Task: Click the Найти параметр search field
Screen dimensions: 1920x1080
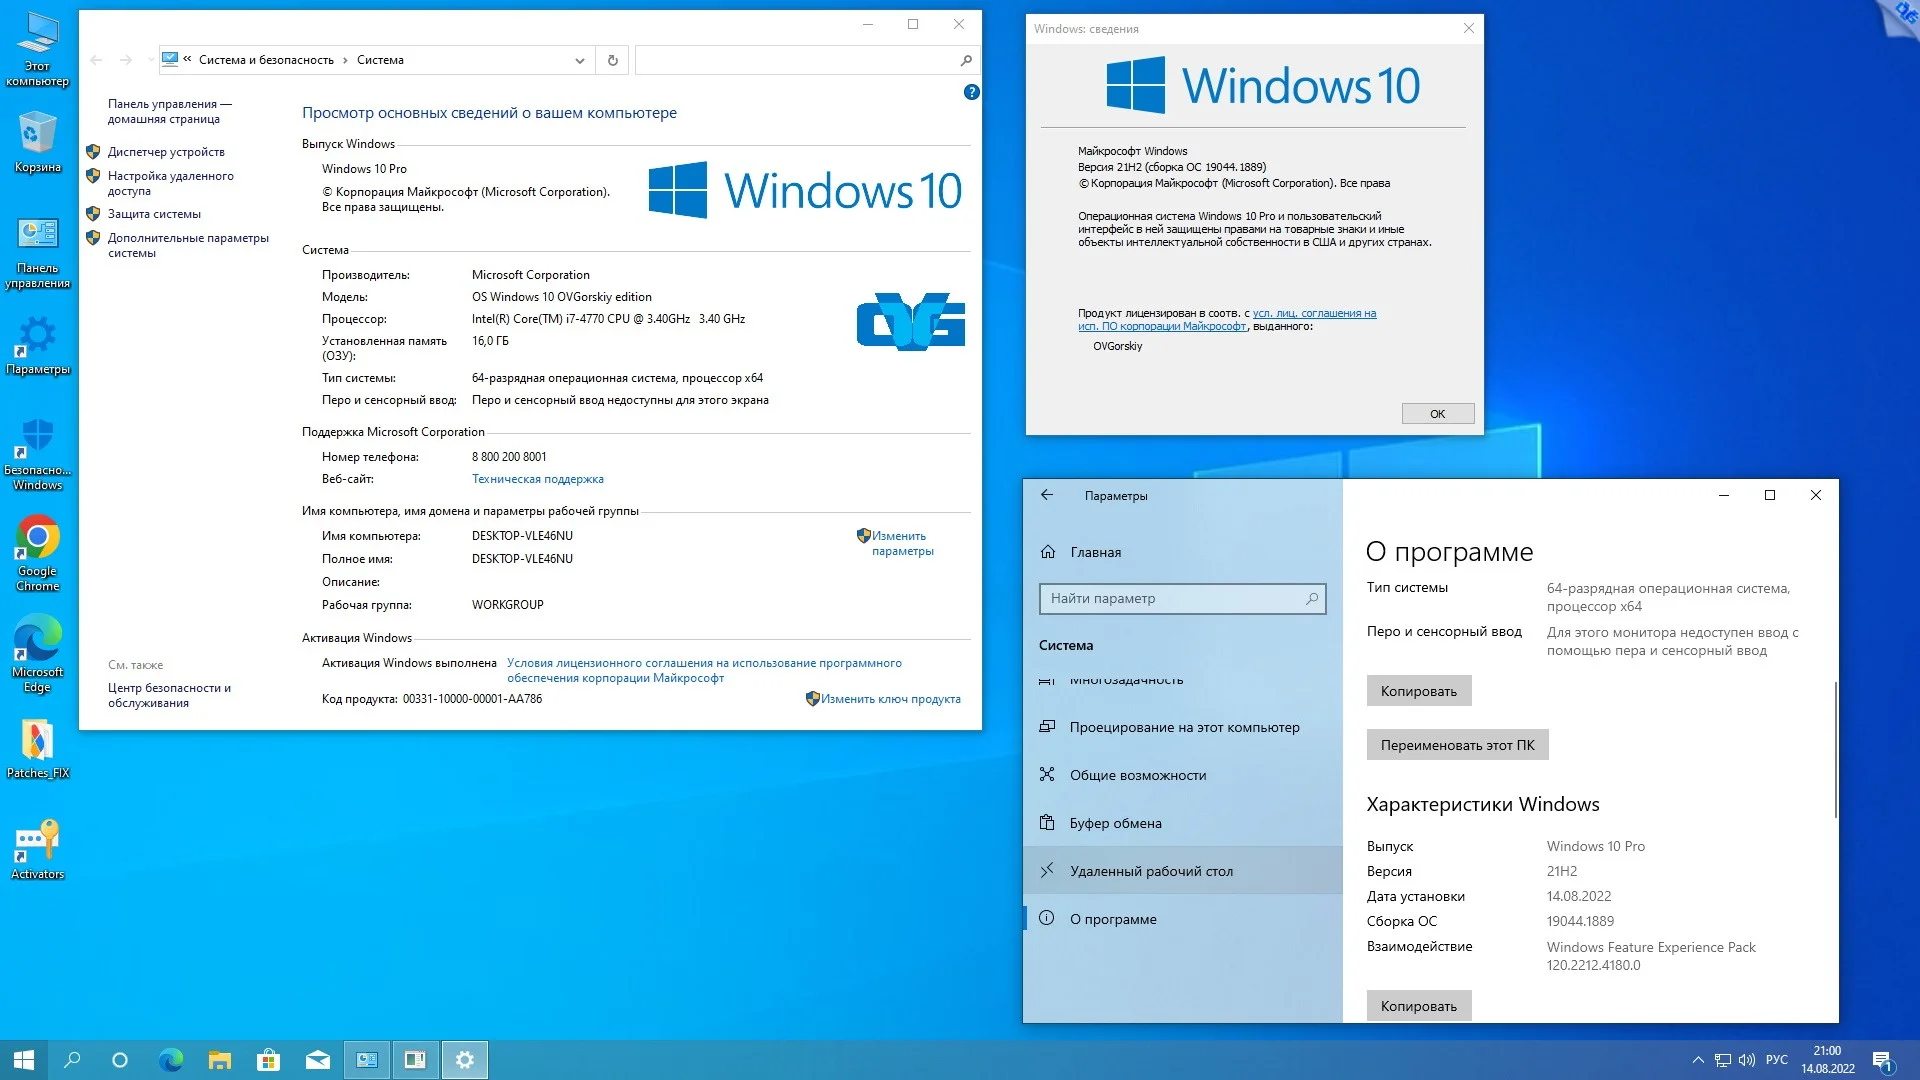Action: [x=1172, y=598]
